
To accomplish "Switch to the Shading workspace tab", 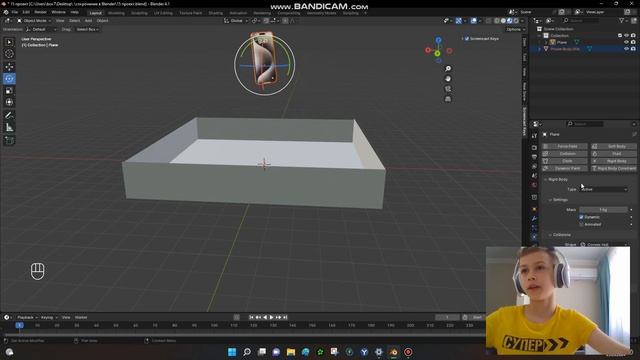I will (x=216, y=13).
